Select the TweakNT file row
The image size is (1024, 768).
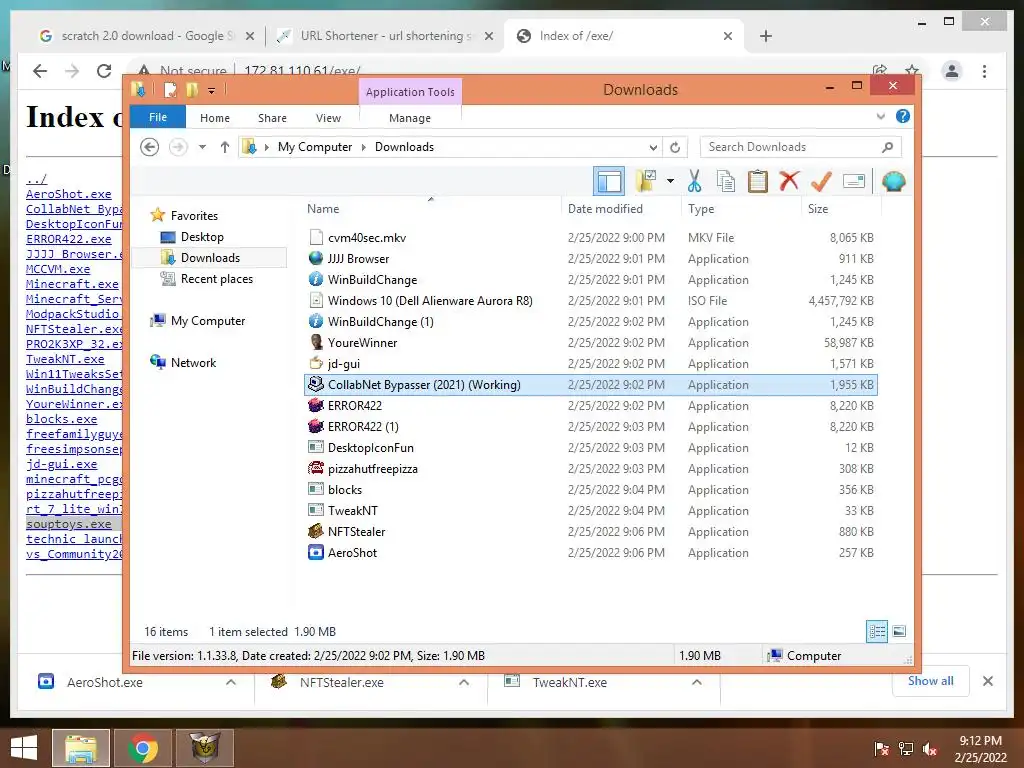[x=591, y=511]
